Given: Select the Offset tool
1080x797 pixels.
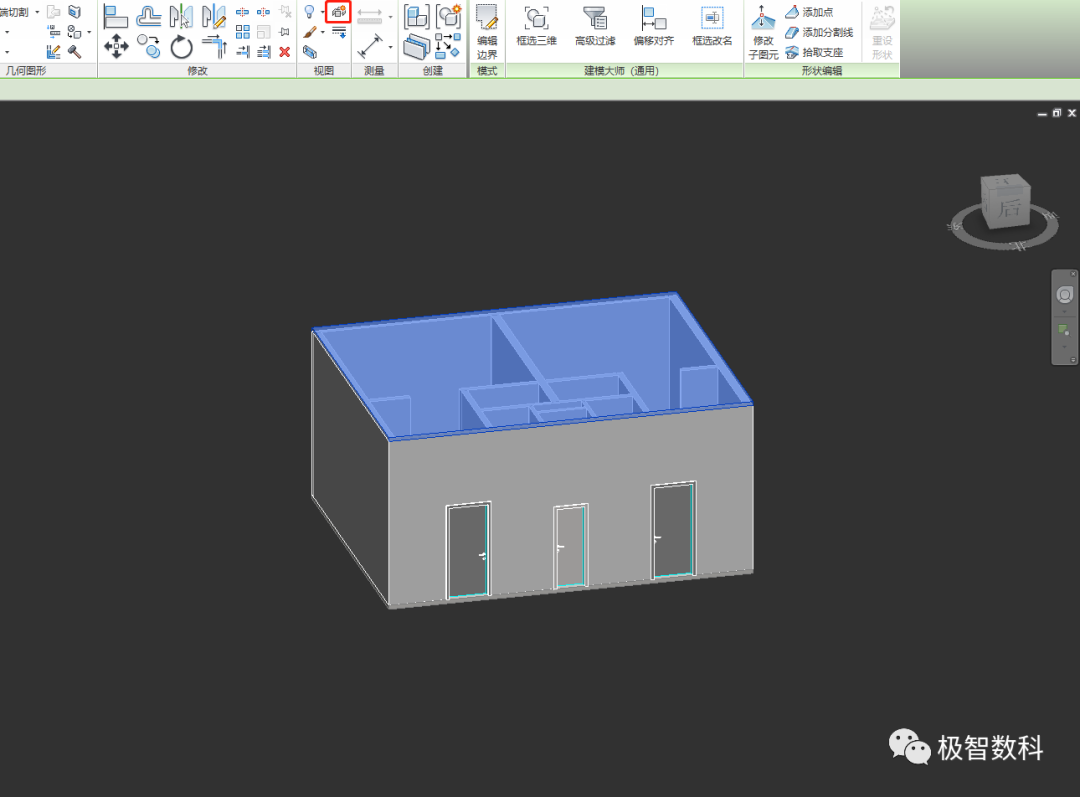Looking at the screenshot, I should tap(149, 16).
